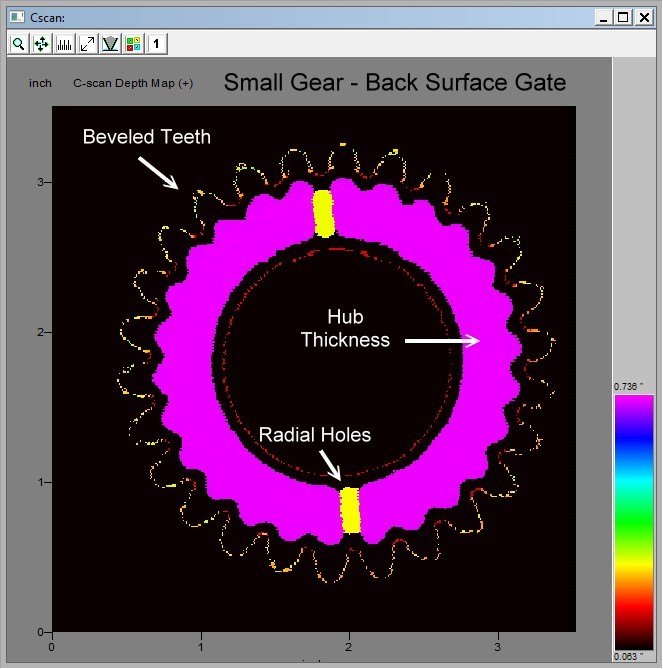
Task: Maximize the Cscan window
Action: coord(623,18)
